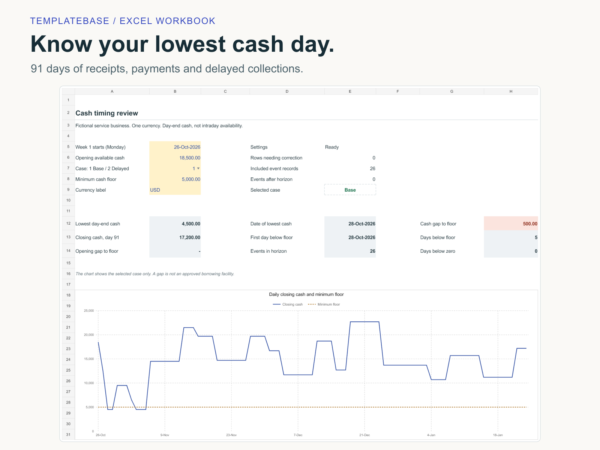
Task: Click the 'Opening gap to floor' label
Action: (97, 251)
